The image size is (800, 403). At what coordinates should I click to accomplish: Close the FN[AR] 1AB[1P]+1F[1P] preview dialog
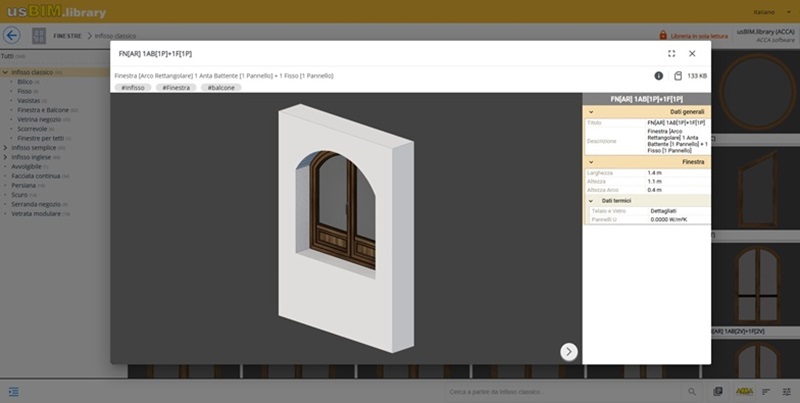click(x=692, y=54)
